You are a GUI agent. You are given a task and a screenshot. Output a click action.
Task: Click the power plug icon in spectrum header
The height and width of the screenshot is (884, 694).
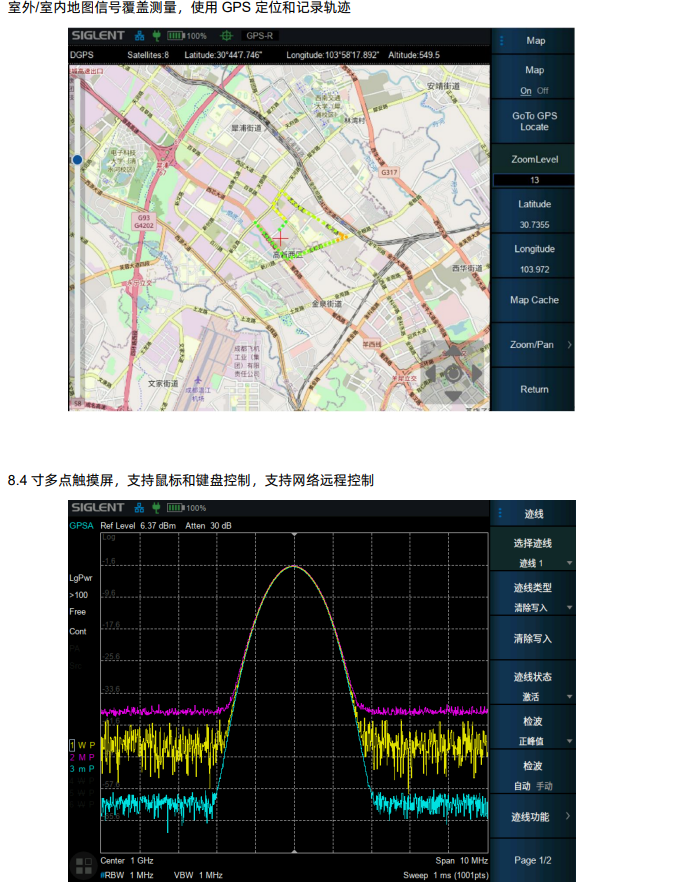(x=154, y=508)
